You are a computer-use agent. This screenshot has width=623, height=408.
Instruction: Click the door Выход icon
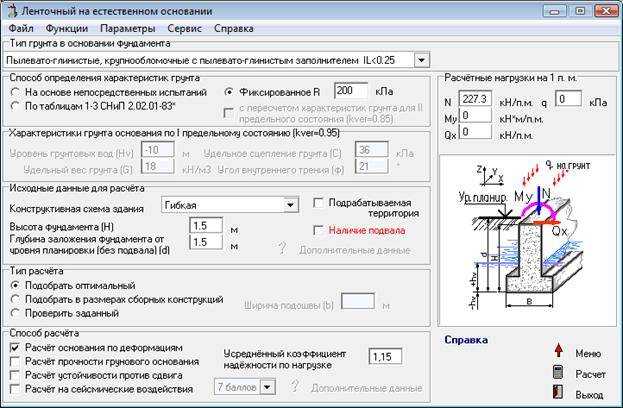(558, 393)
